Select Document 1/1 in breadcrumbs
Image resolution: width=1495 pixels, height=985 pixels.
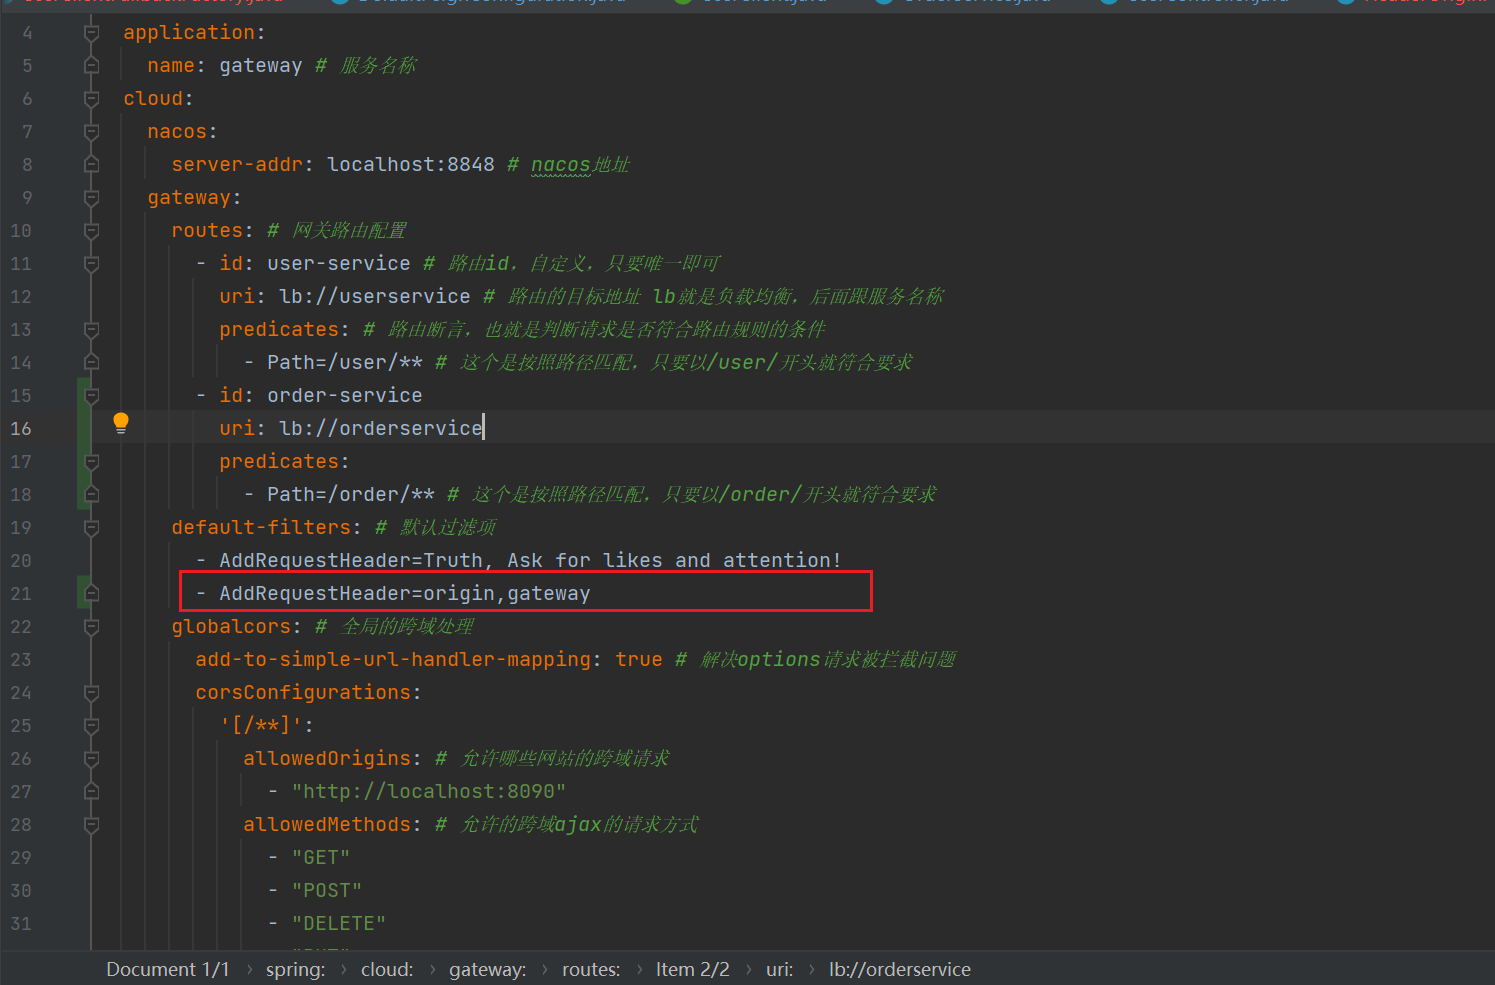168,969
